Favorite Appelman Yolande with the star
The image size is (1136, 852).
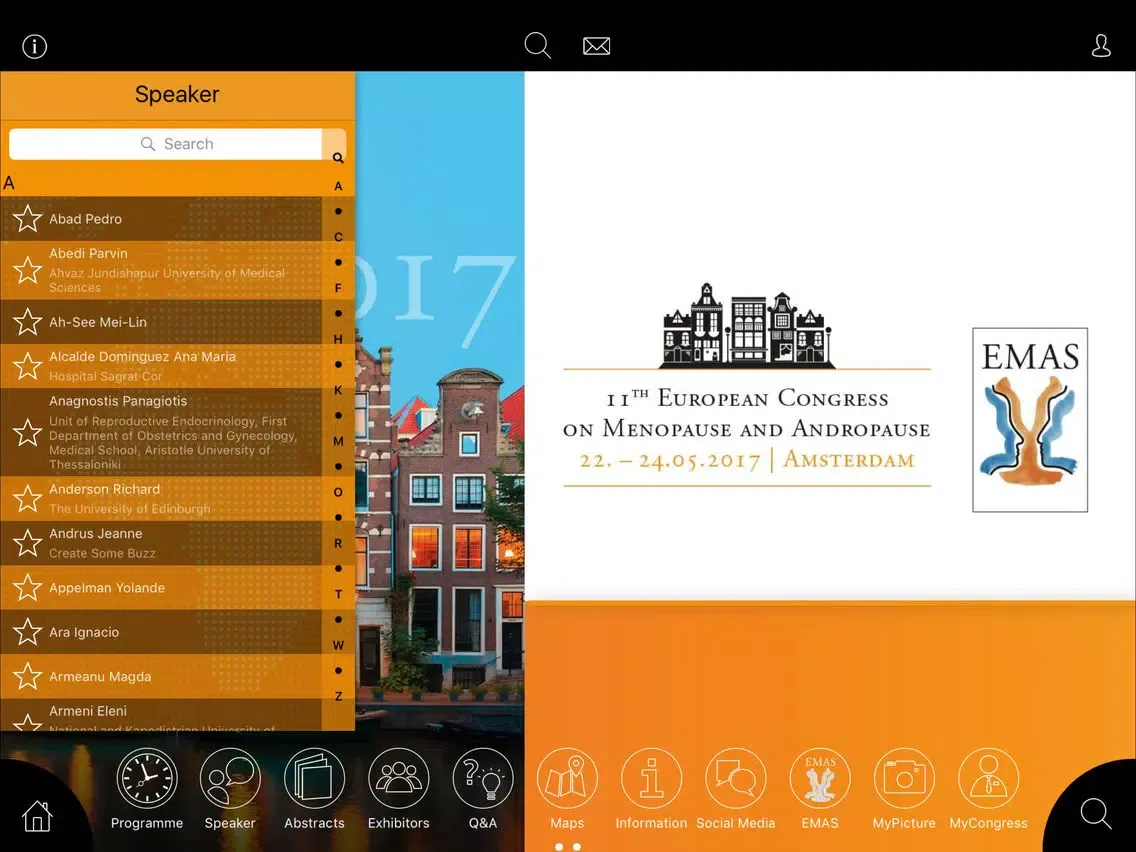coord(28,588)
